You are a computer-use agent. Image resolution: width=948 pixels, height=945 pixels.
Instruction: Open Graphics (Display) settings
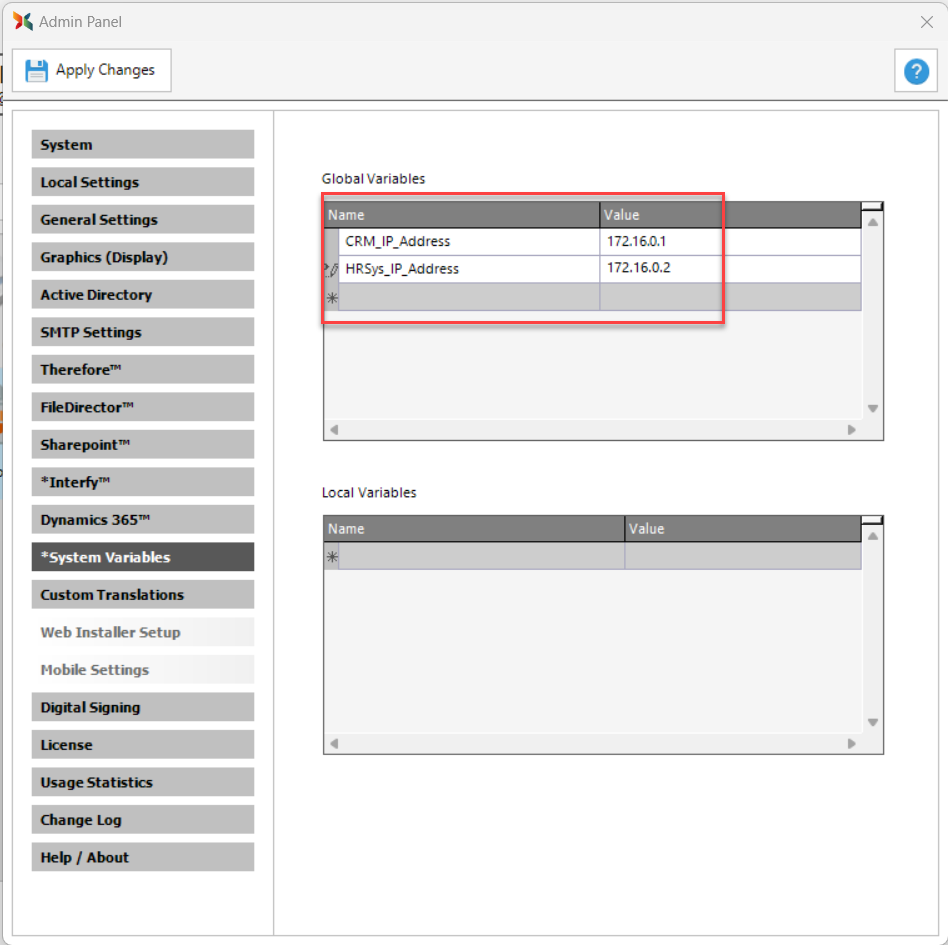pos(142,257)
